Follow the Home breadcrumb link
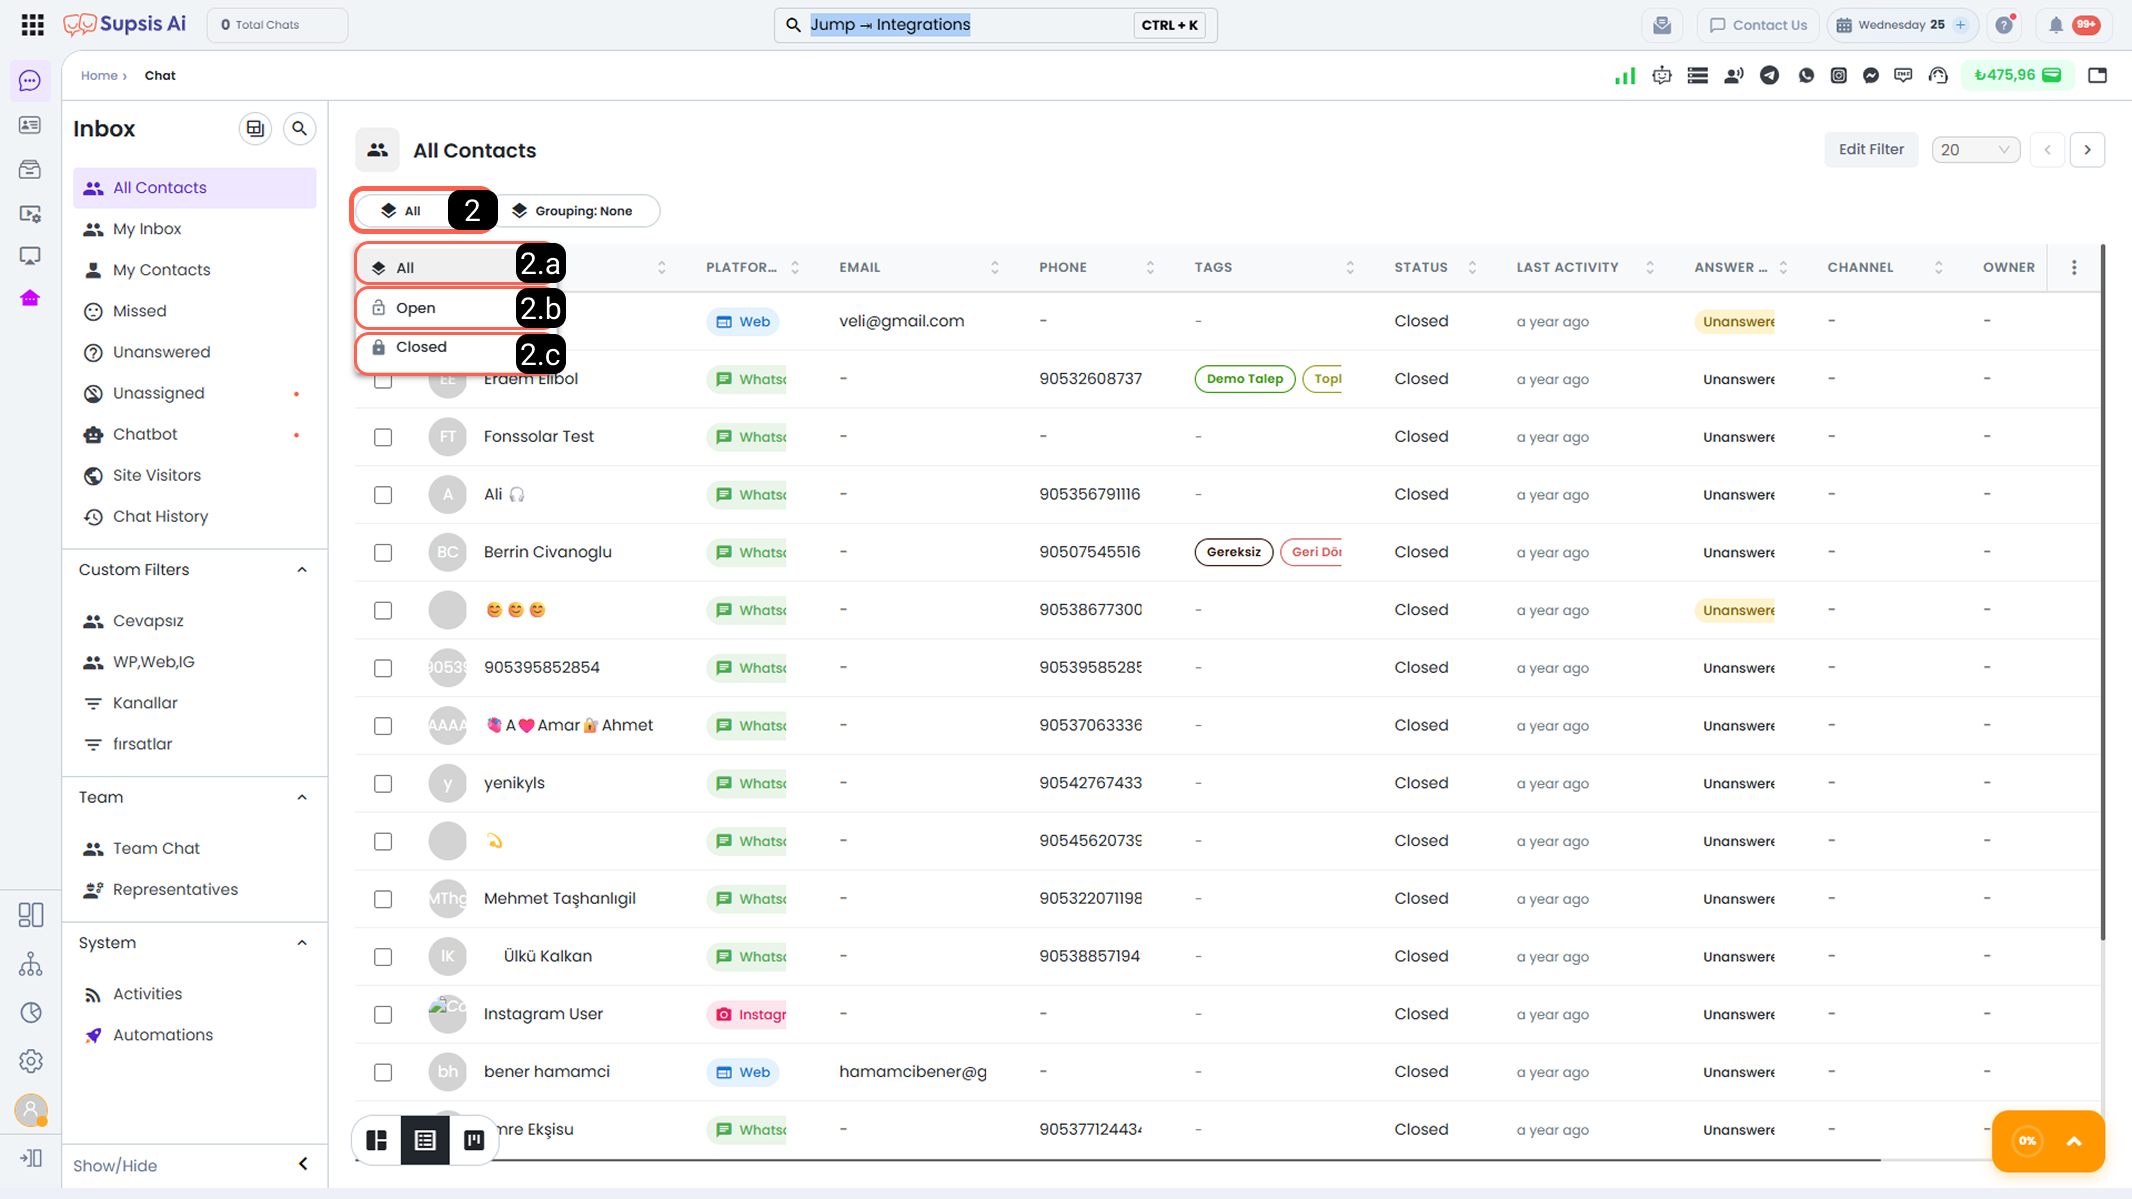This screenshot has height=1199, width=2132. click(x=99, y=76)
